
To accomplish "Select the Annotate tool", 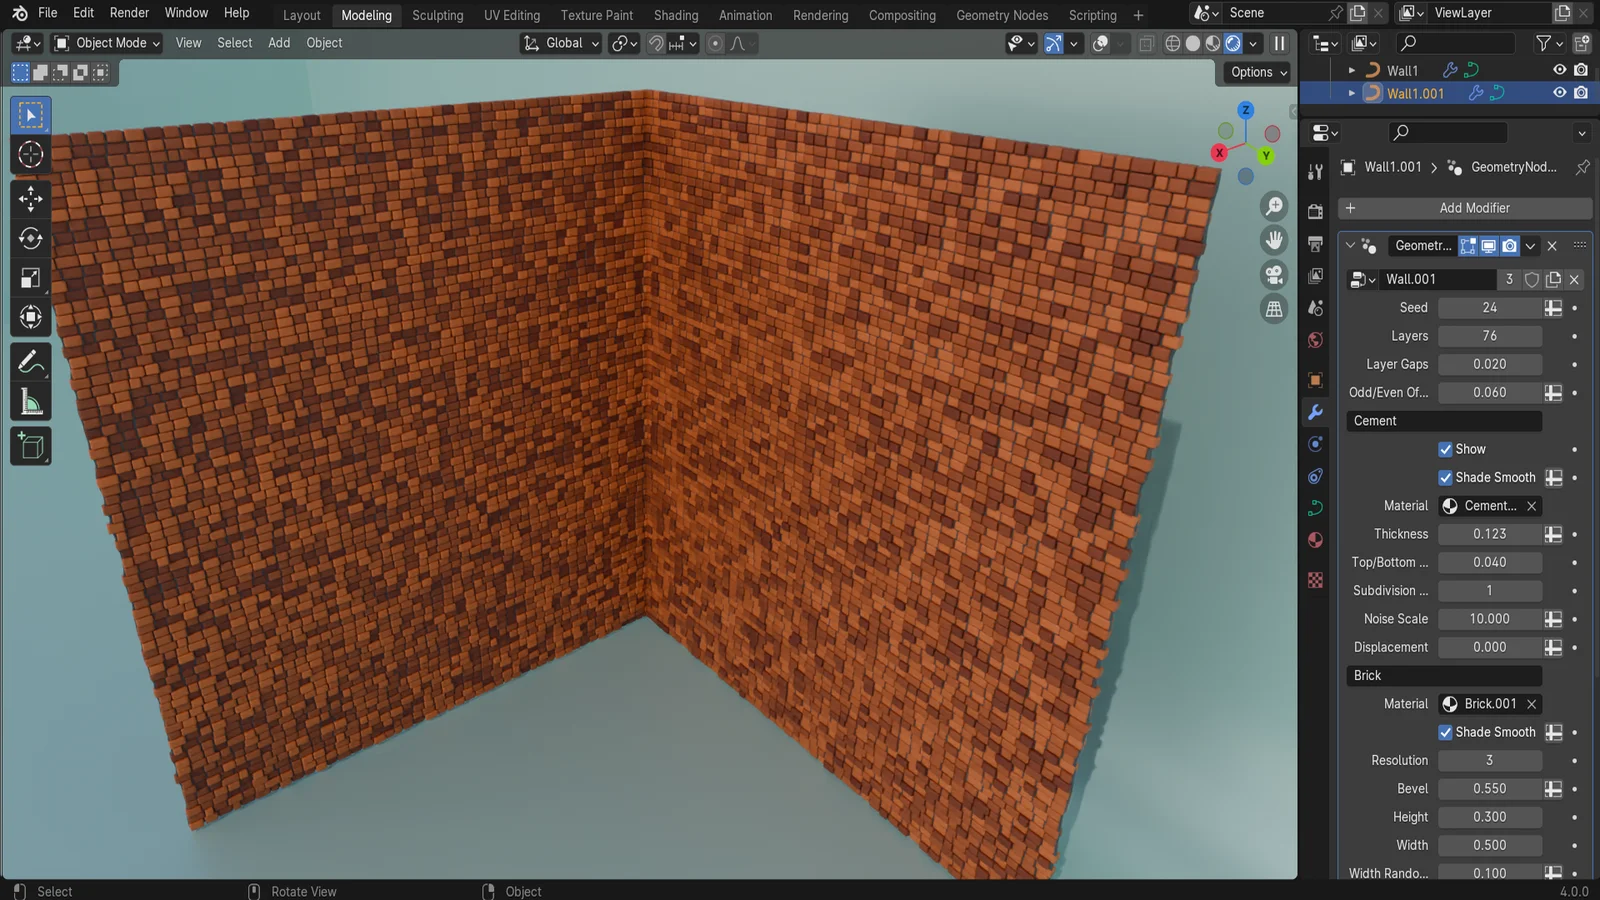I will 30,361.
